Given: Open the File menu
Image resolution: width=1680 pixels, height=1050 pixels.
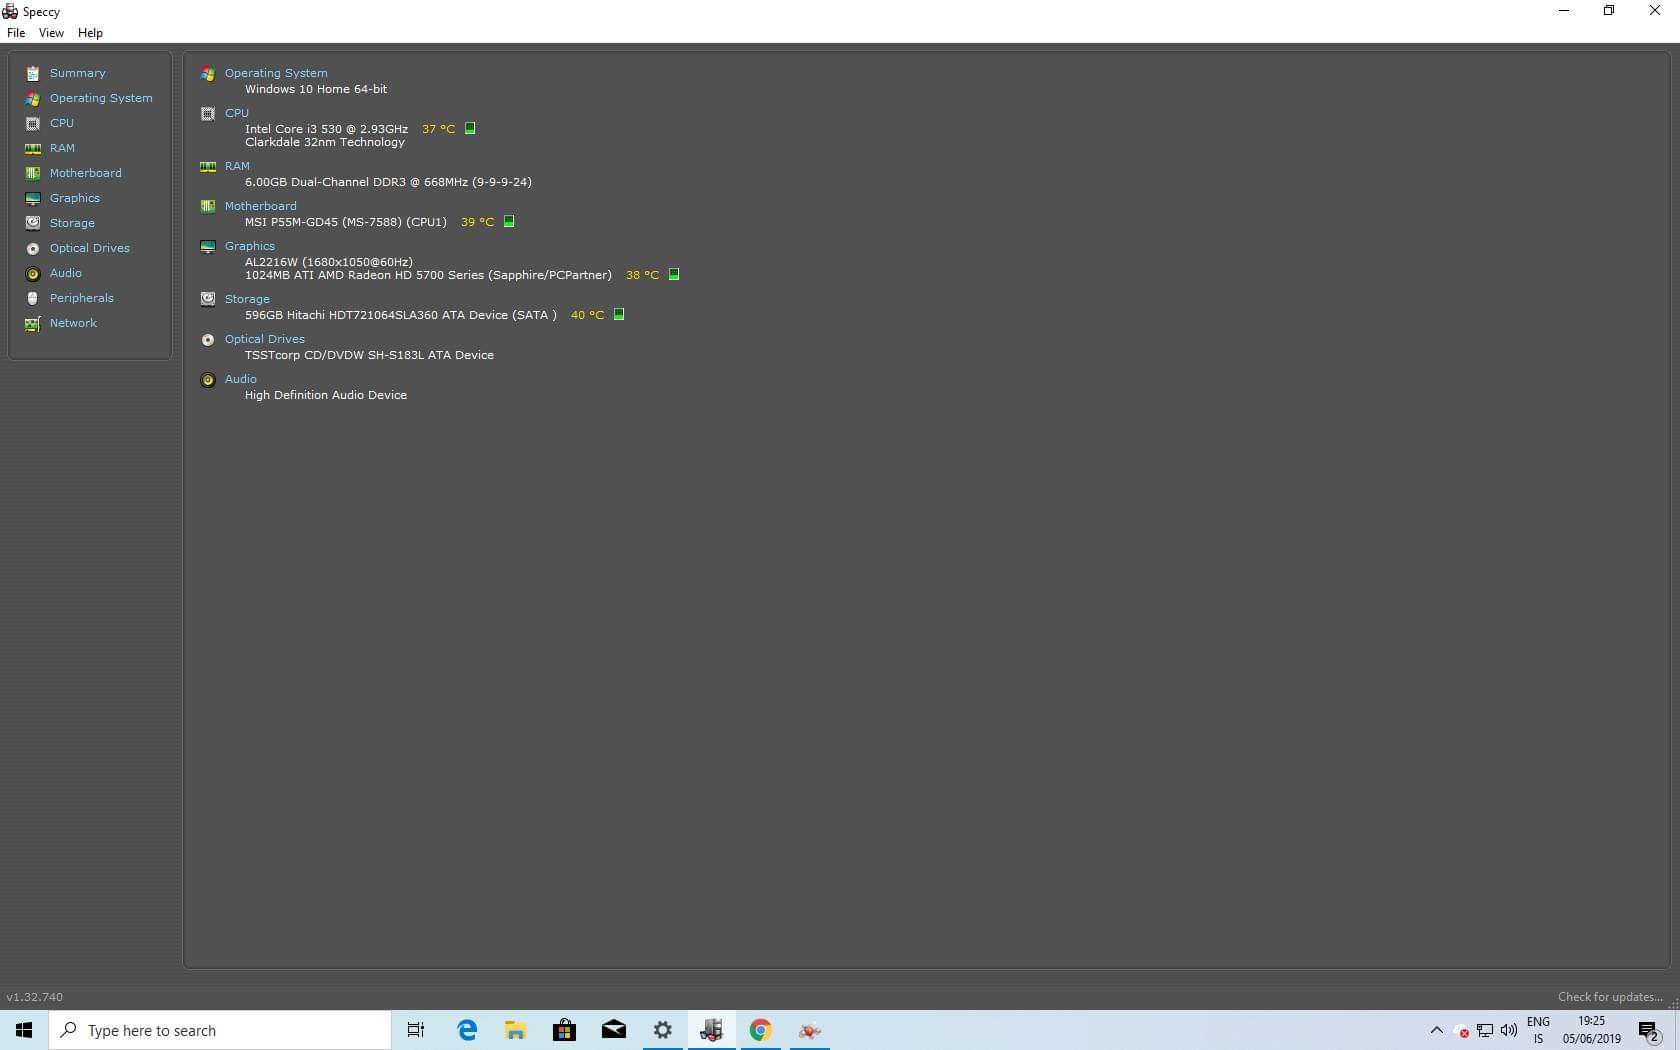Looking at the screenshot, I should [x=16, y=33].
